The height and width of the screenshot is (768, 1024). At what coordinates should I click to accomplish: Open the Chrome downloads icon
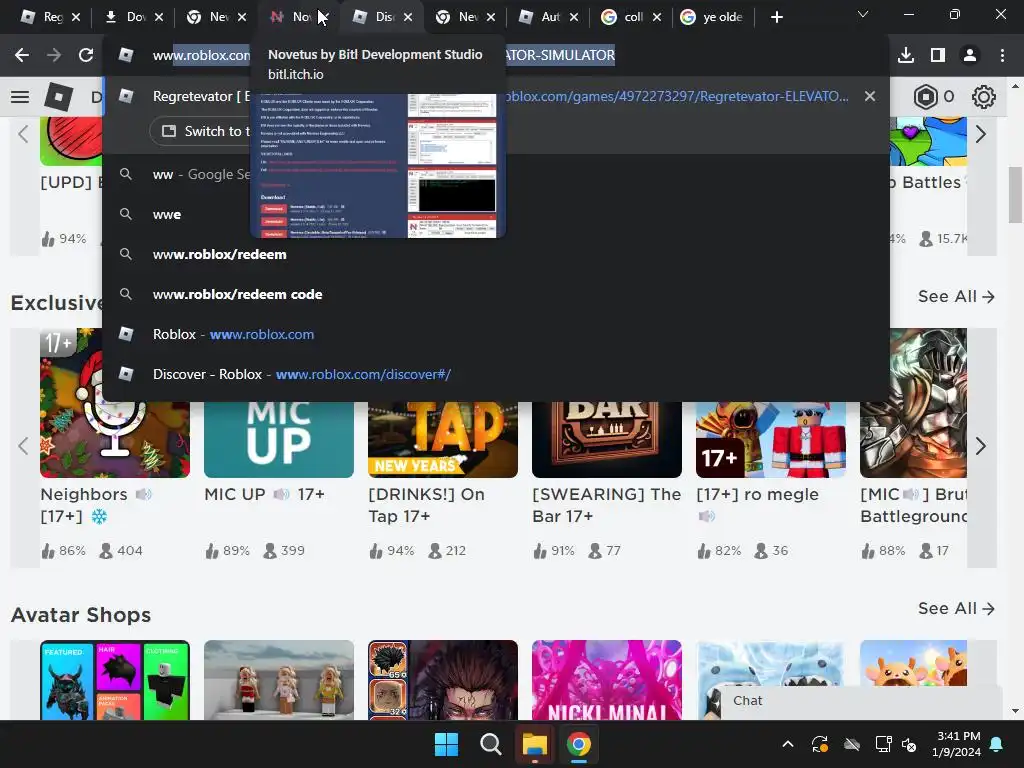tap(906, 56)
